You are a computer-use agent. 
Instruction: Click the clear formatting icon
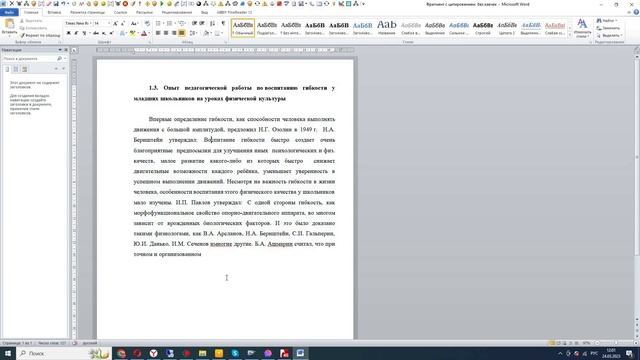147,23
